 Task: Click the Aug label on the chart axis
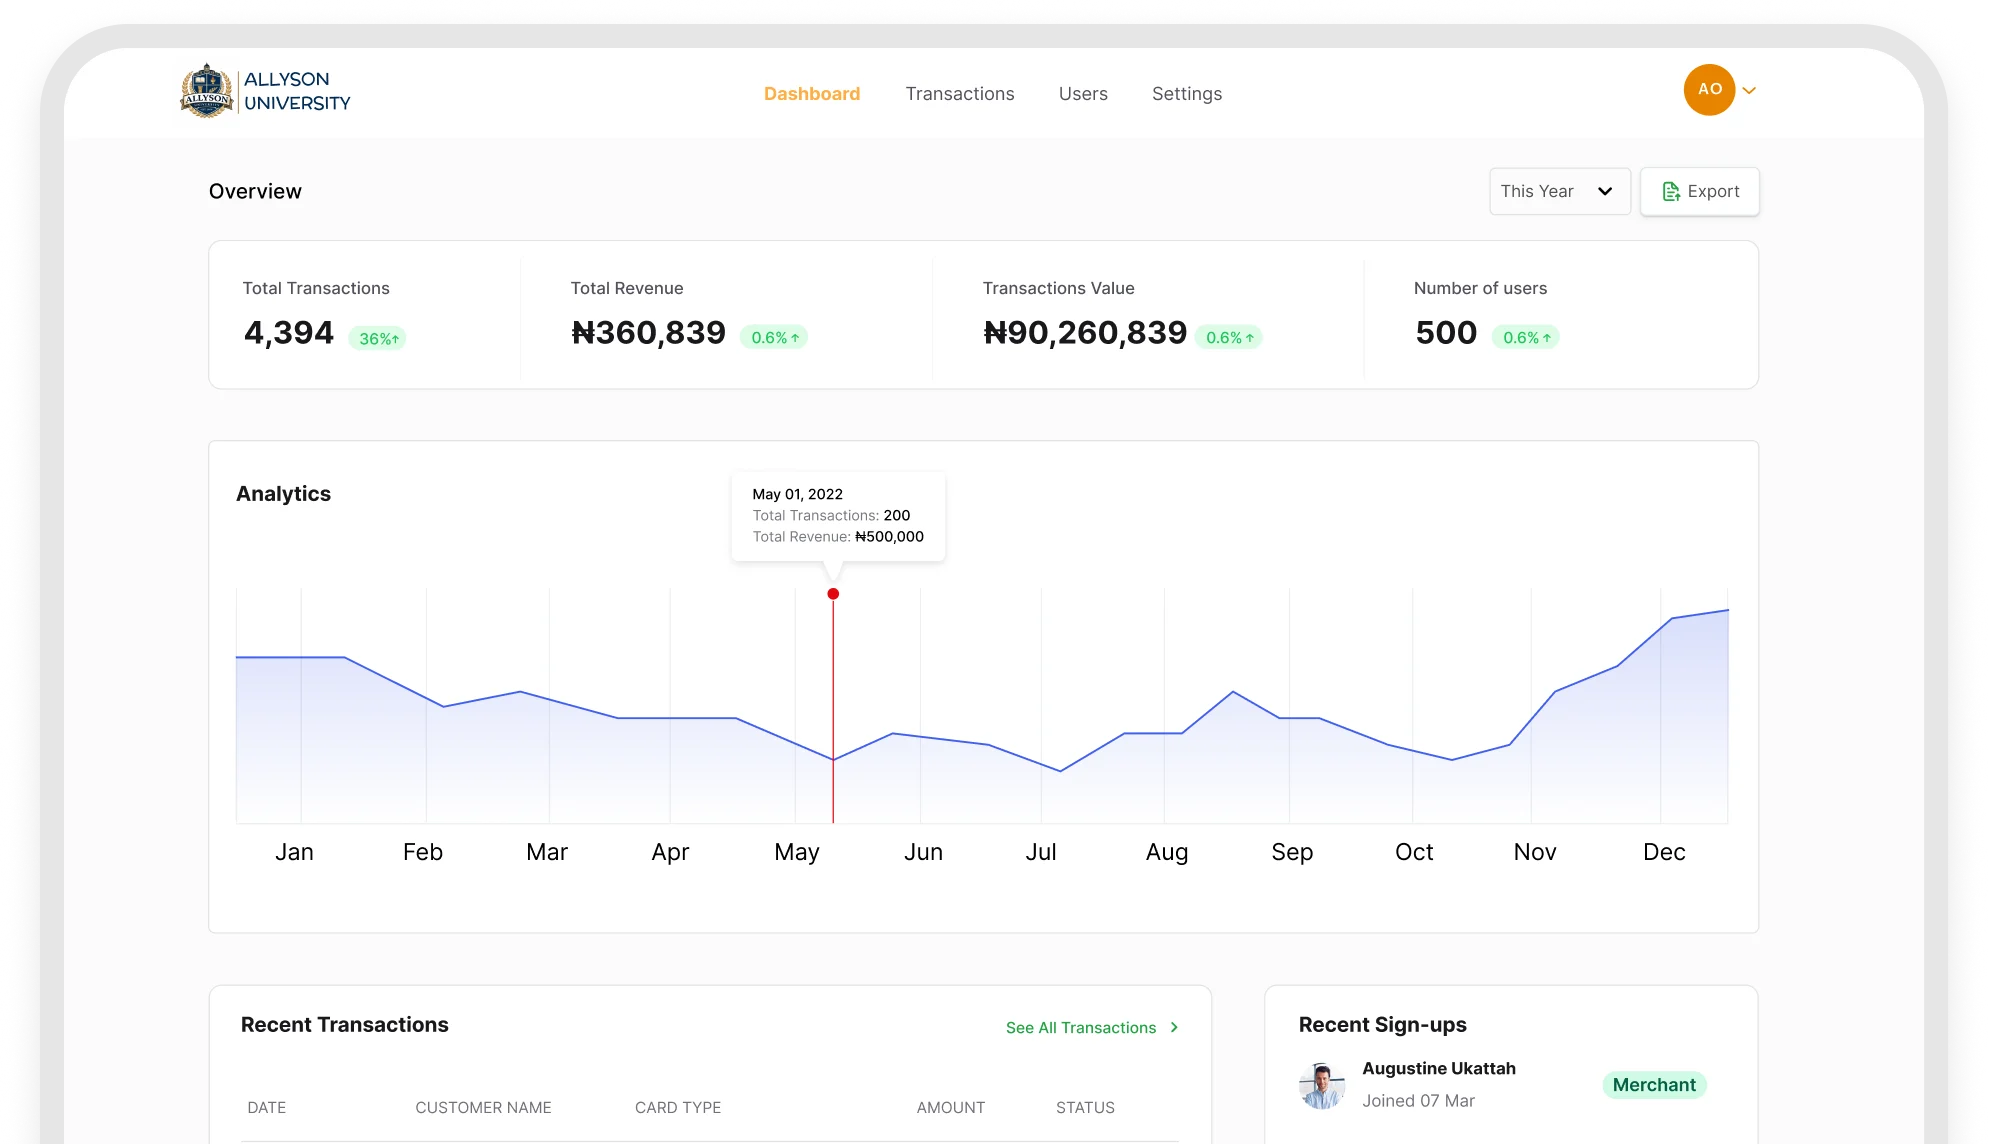click(x=1166, y=852)
